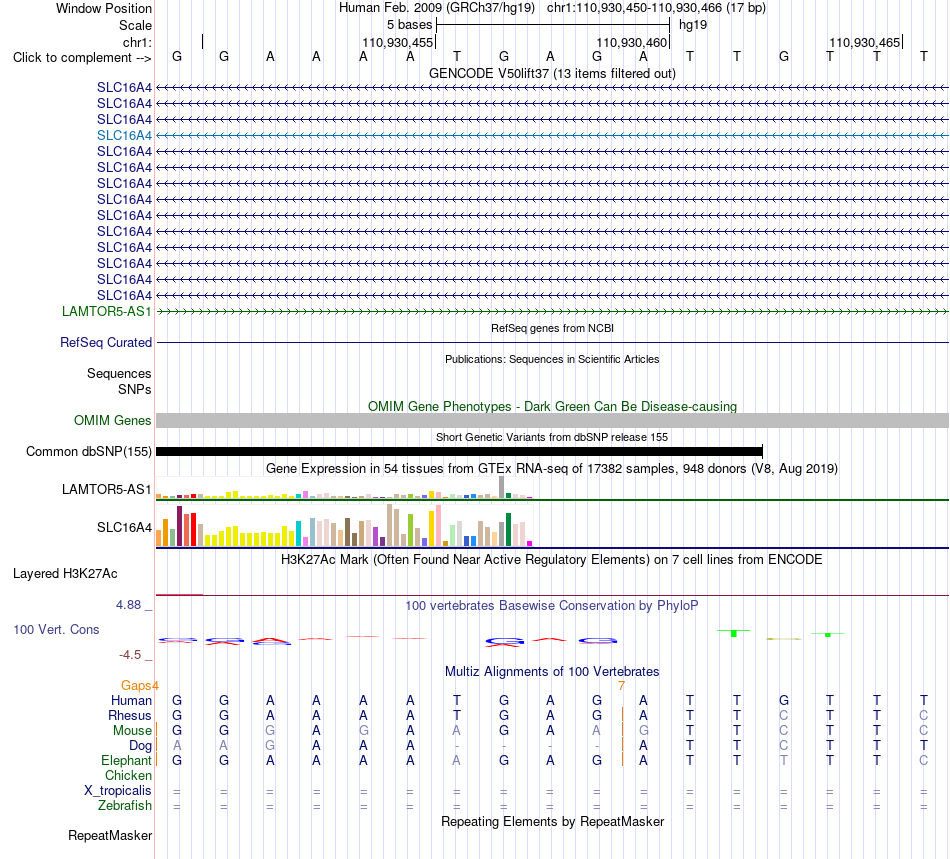
Task: Open the GENCODE V50lift37 track title
Action: 552,73
